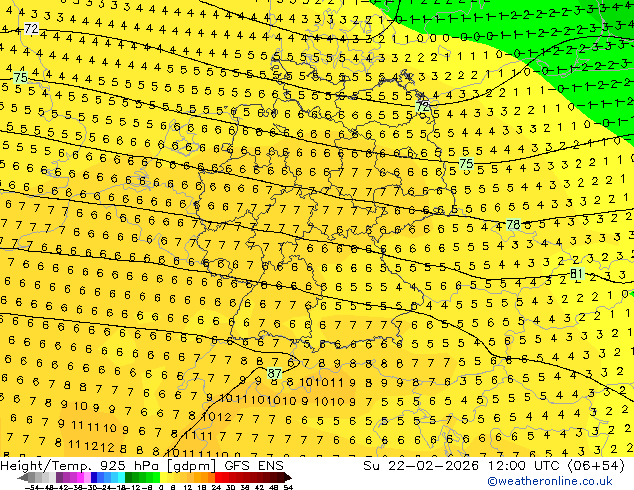Viewport: 634px width, 490px height.
Task: Click the cyan swatch in the legend
Action: coord(121,477)
